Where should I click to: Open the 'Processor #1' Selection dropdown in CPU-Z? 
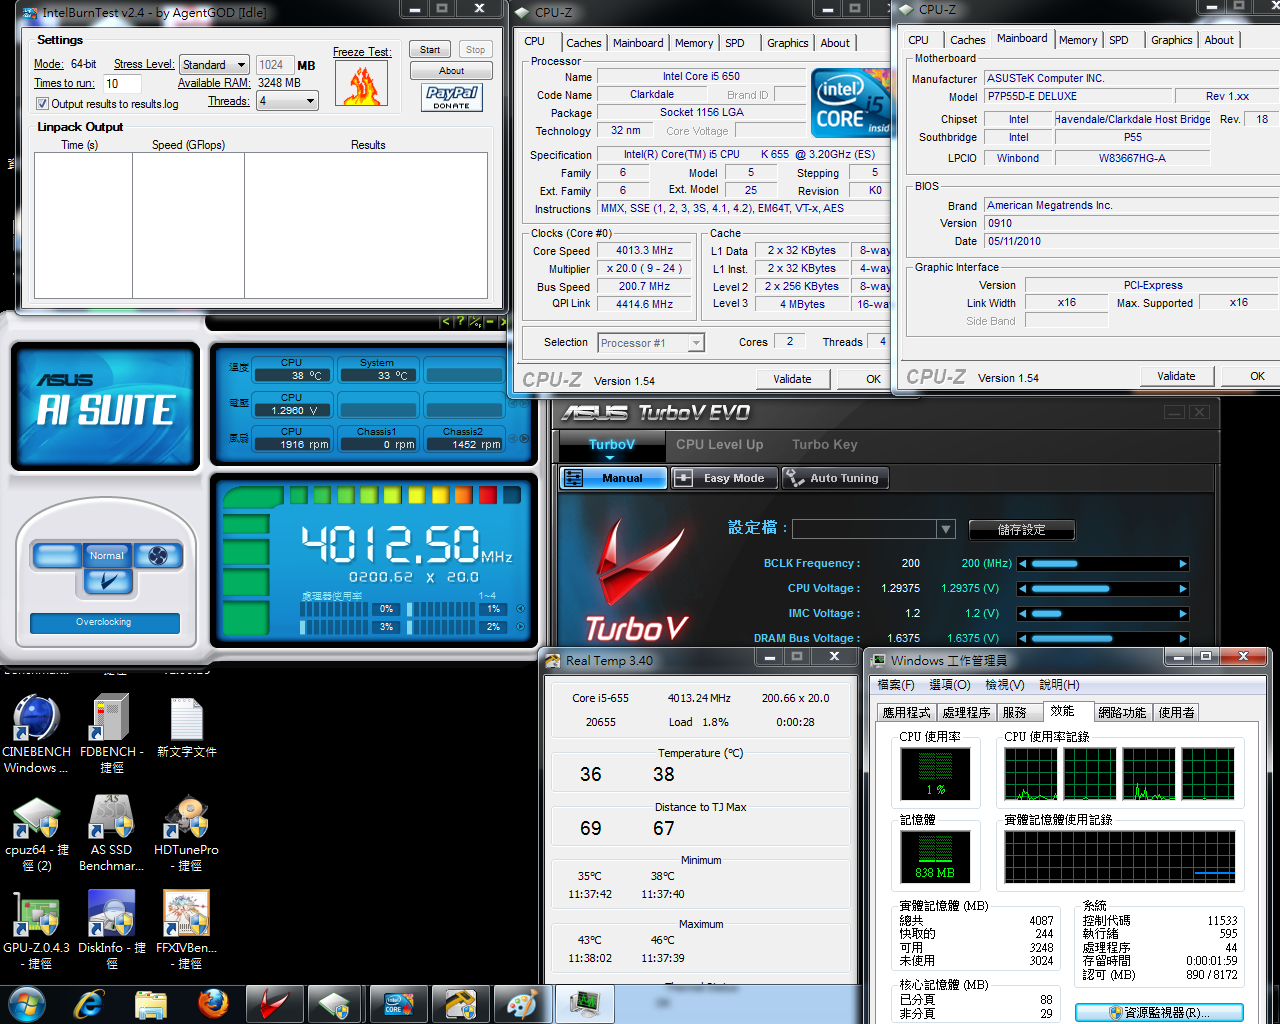pos(651,343)
